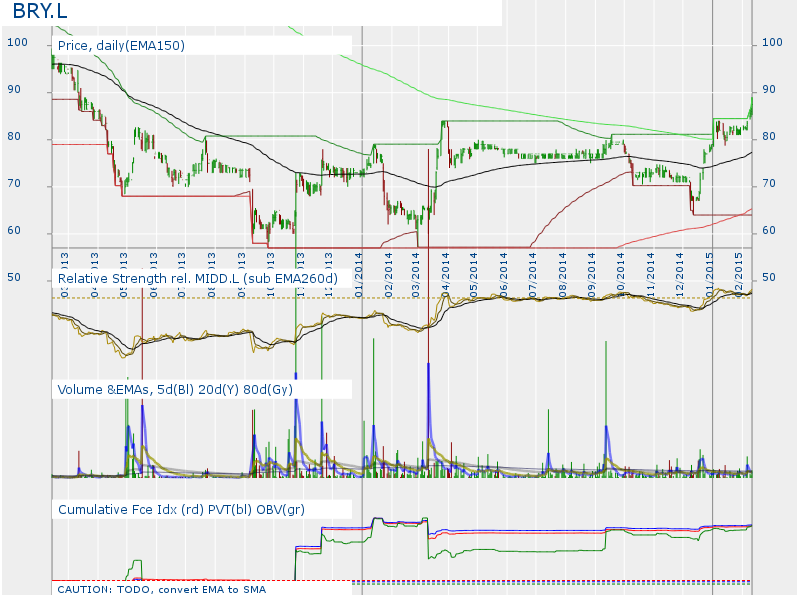Click the right axis value 100
This screenshot has height=595, width=797.
(772, 42)
